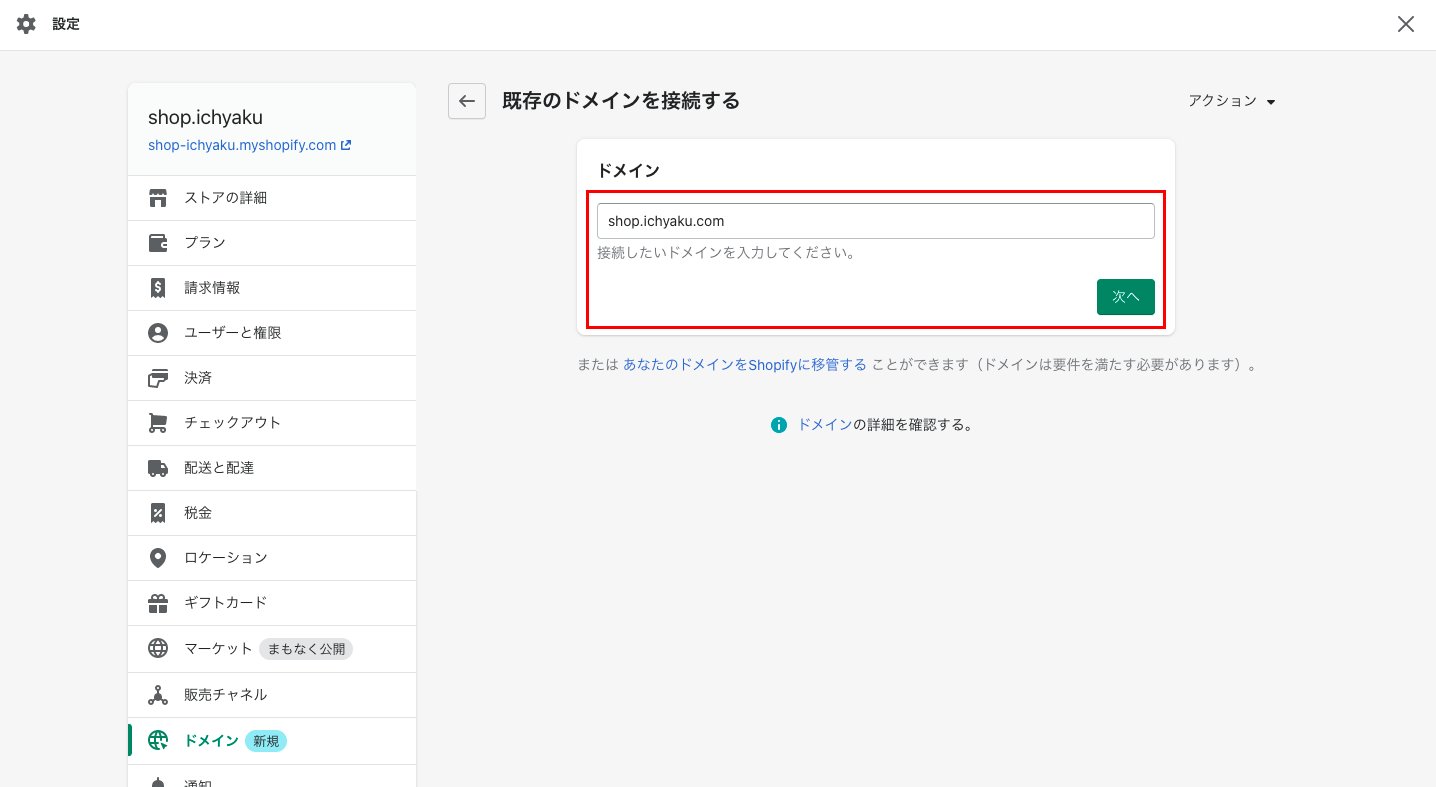The image size is (1436, 787).
Task: Click the 新規 badge next to ドメイン
Action: coord(266,741)
